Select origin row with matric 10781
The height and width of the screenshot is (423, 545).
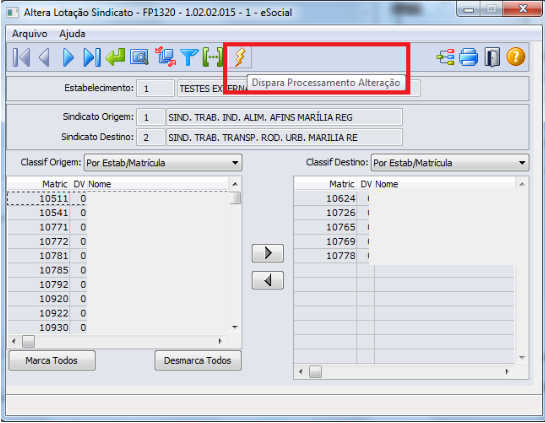click(118, 255)
